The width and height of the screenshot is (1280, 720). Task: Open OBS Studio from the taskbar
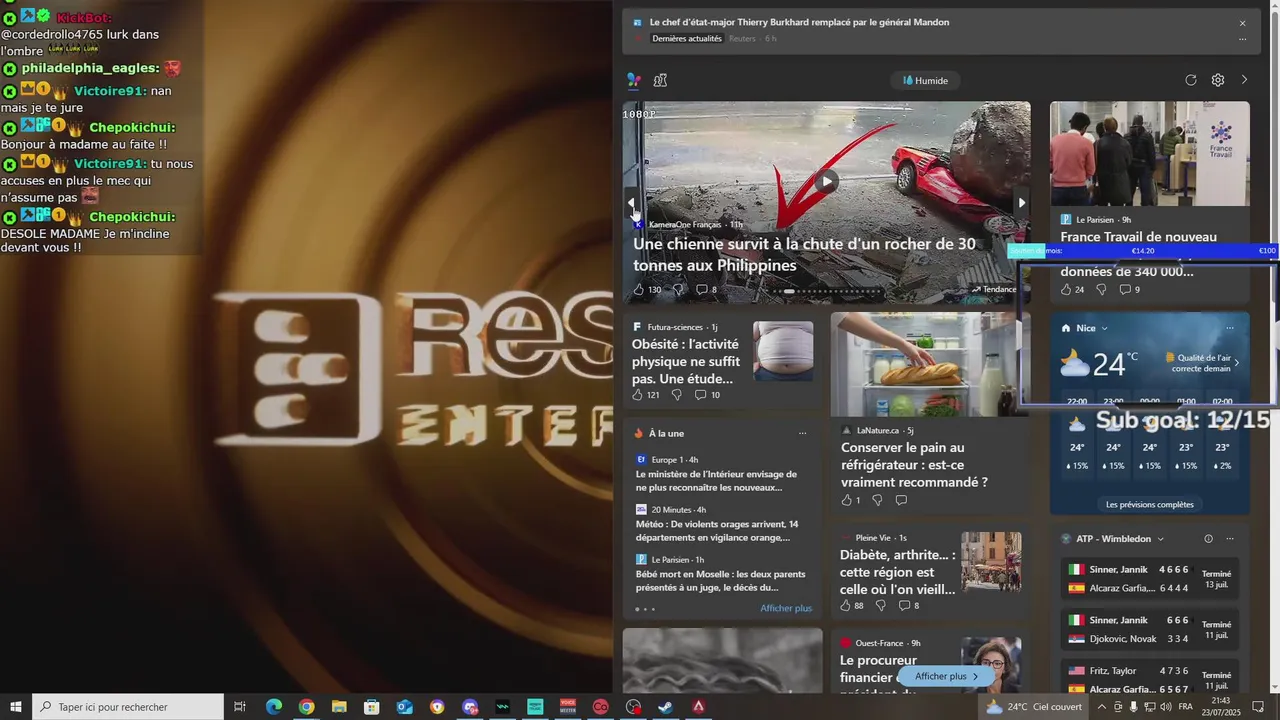tap(633, 707)
